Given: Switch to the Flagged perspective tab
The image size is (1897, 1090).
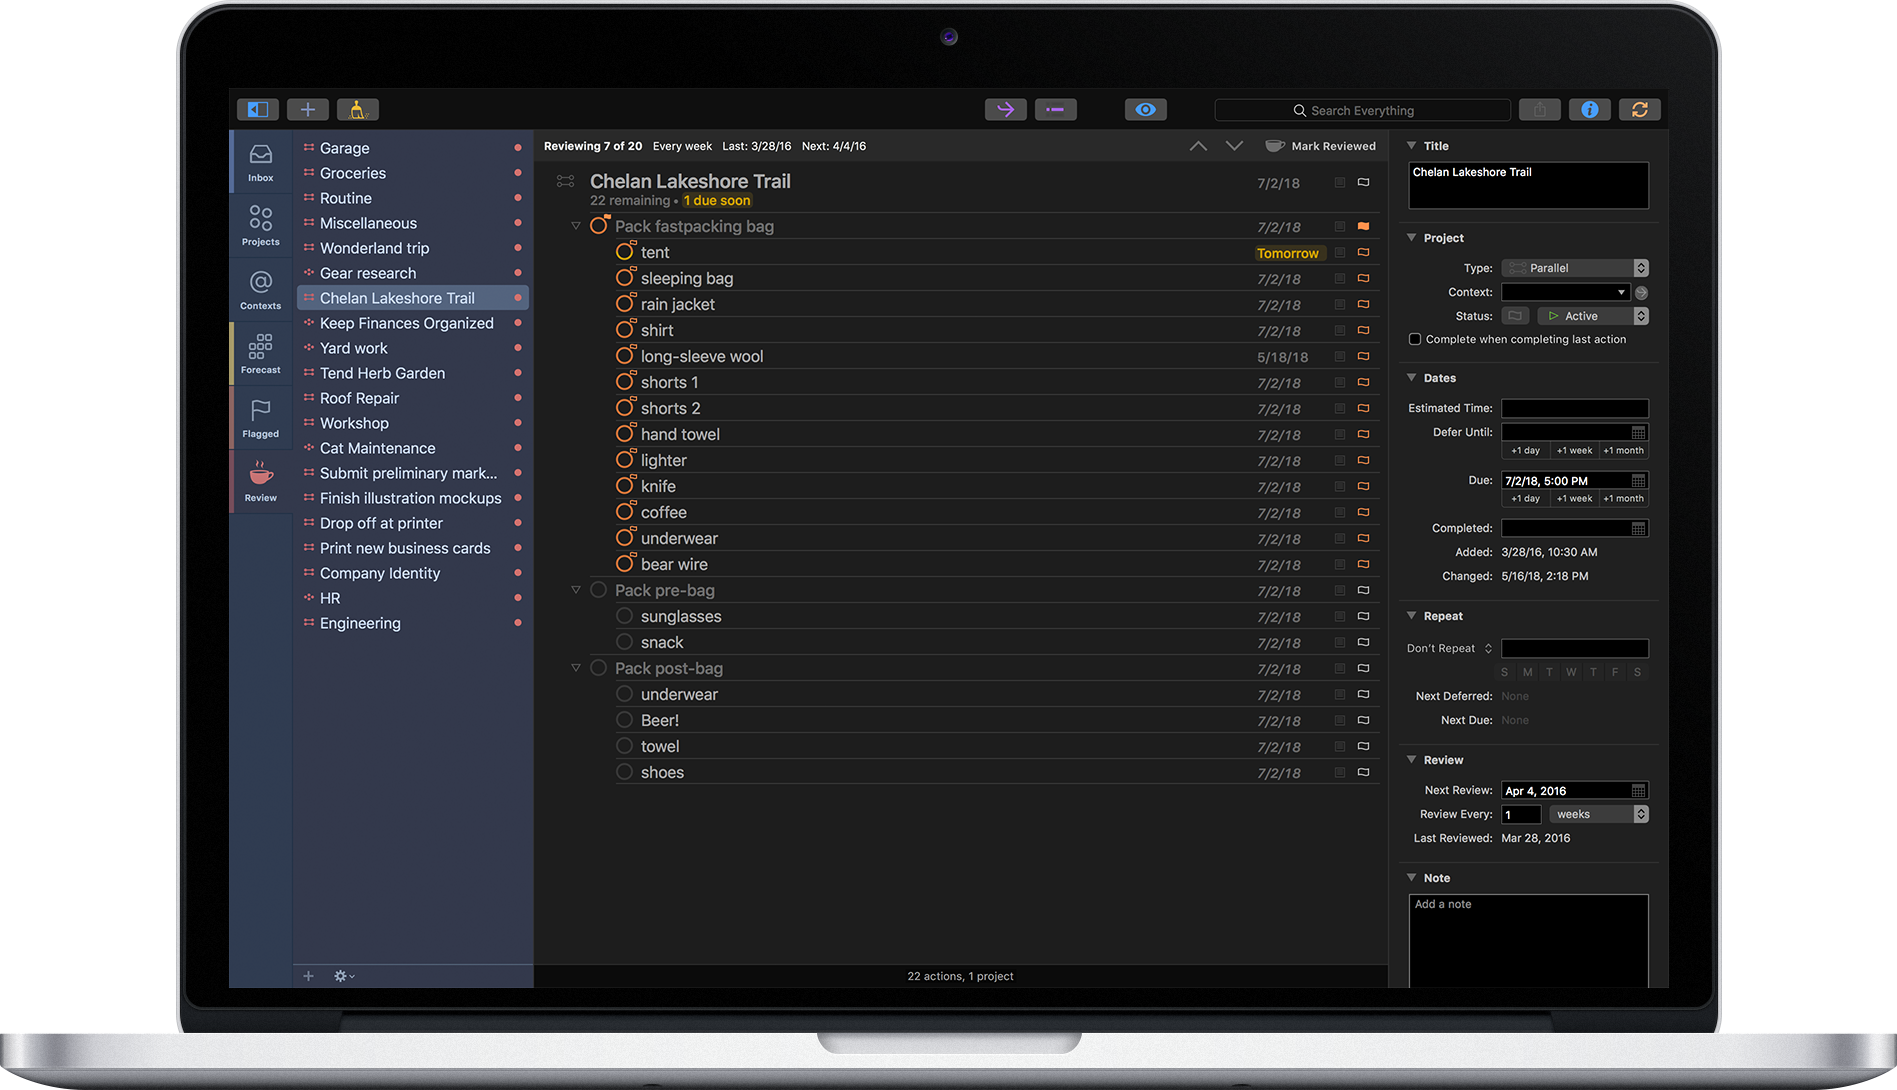Looking at the screenshot, I should (260, 417).
